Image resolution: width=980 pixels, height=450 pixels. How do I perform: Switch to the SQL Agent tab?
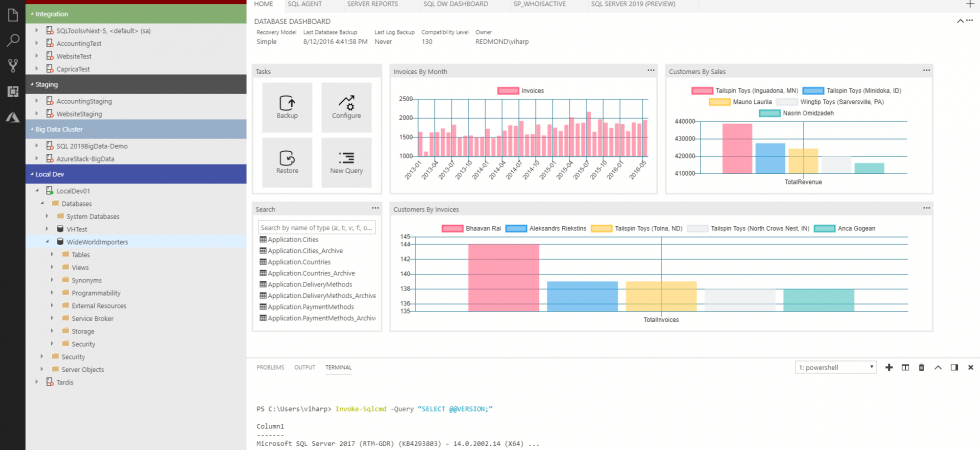[304, 4]
